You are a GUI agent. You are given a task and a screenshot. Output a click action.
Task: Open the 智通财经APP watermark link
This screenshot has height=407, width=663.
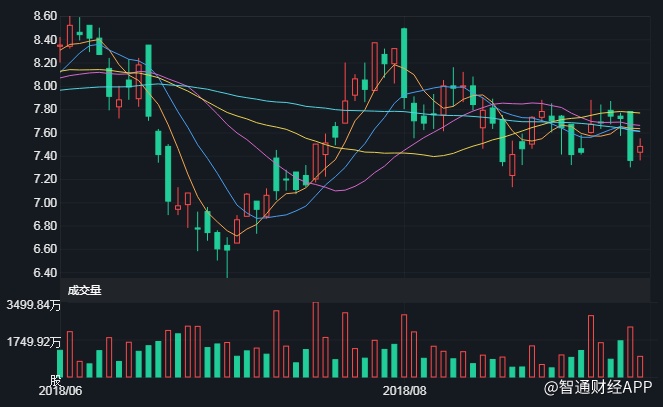[598, 384]
